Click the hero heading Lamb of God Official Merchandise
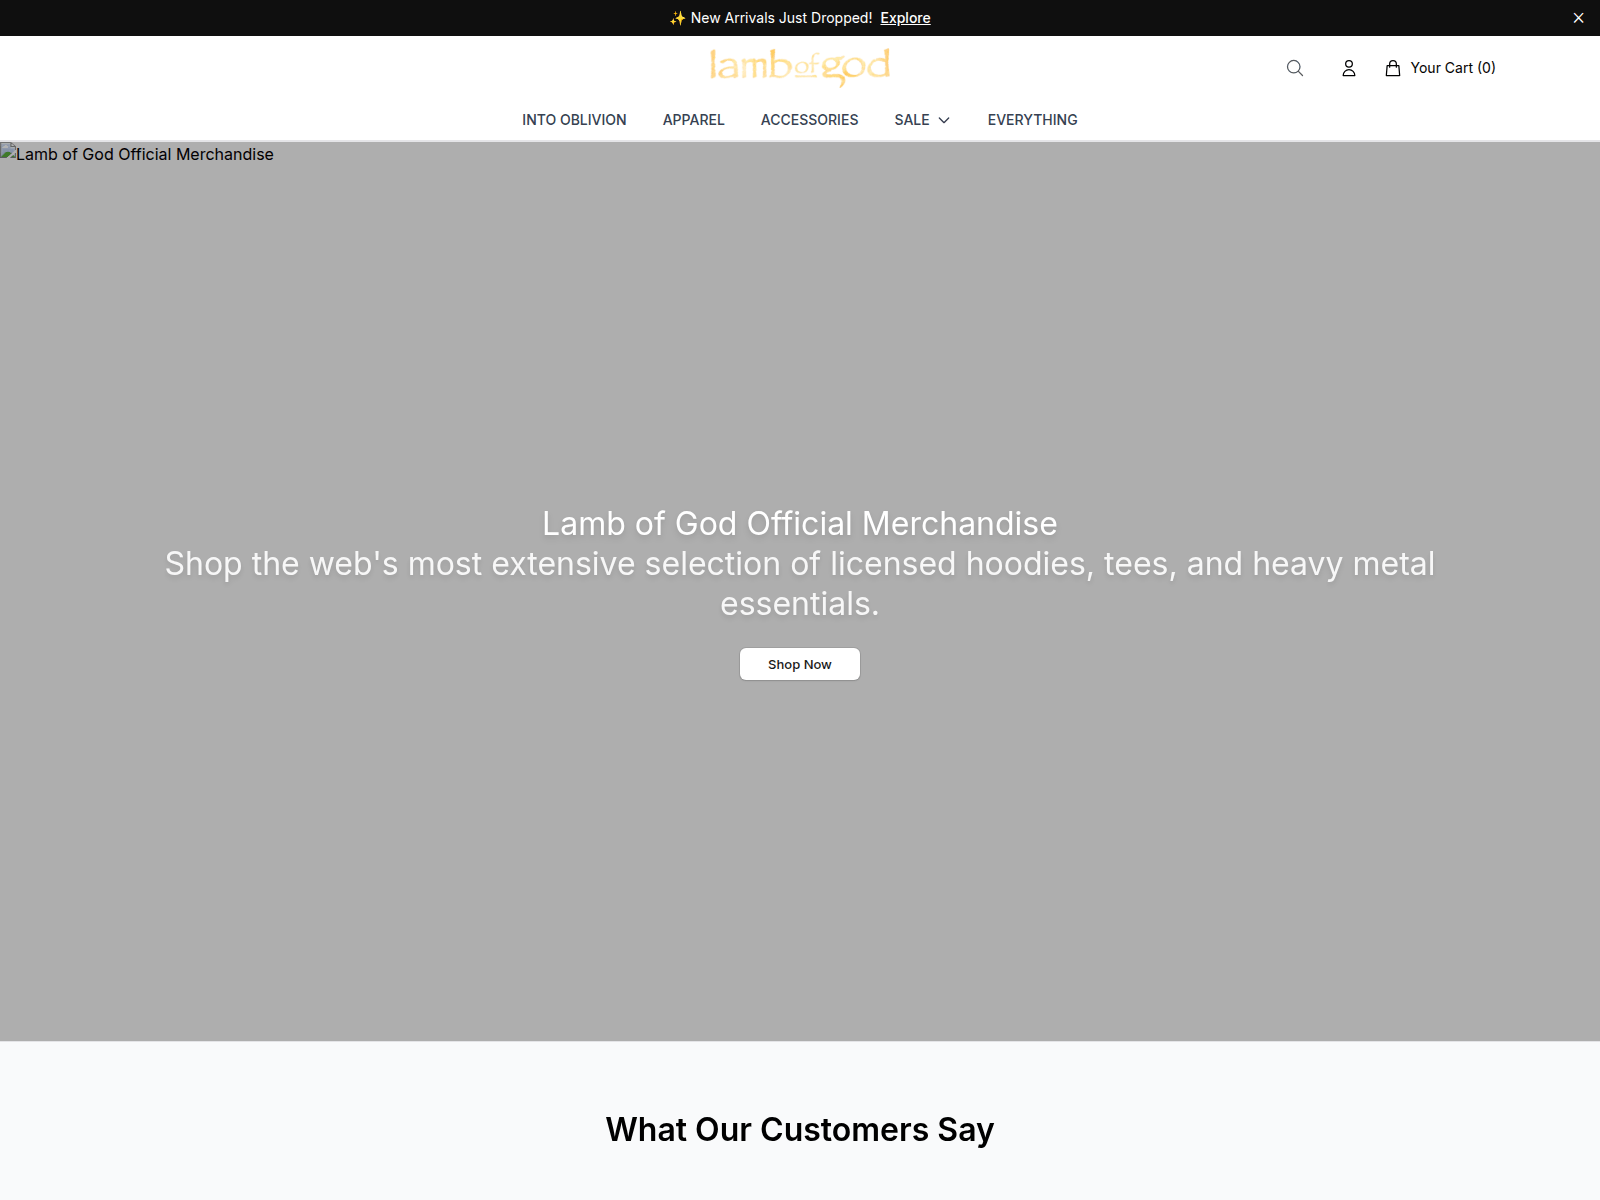The image size is (1600, 1200). tap(800, 523)
